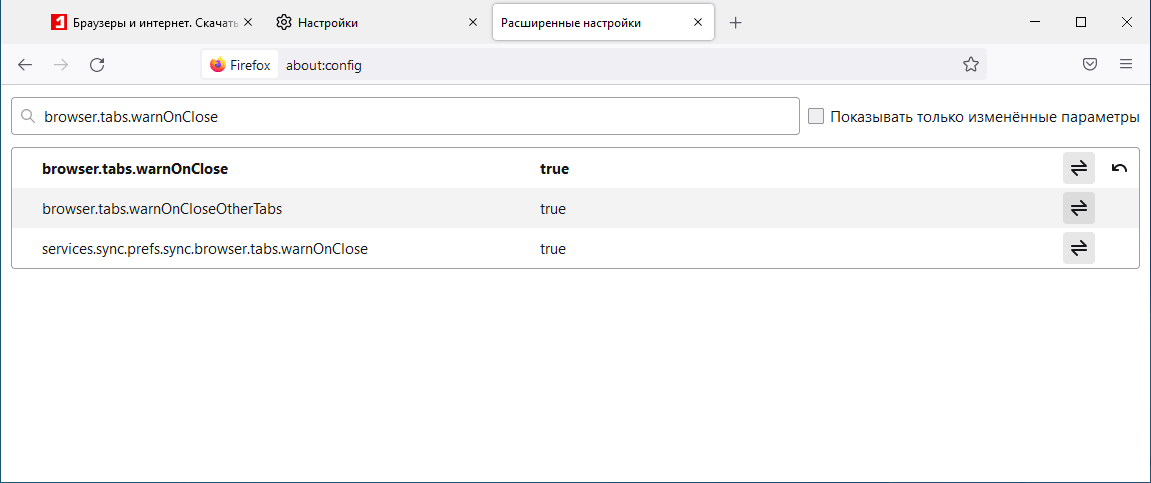Open a new tab with plus button

point(736,23)
